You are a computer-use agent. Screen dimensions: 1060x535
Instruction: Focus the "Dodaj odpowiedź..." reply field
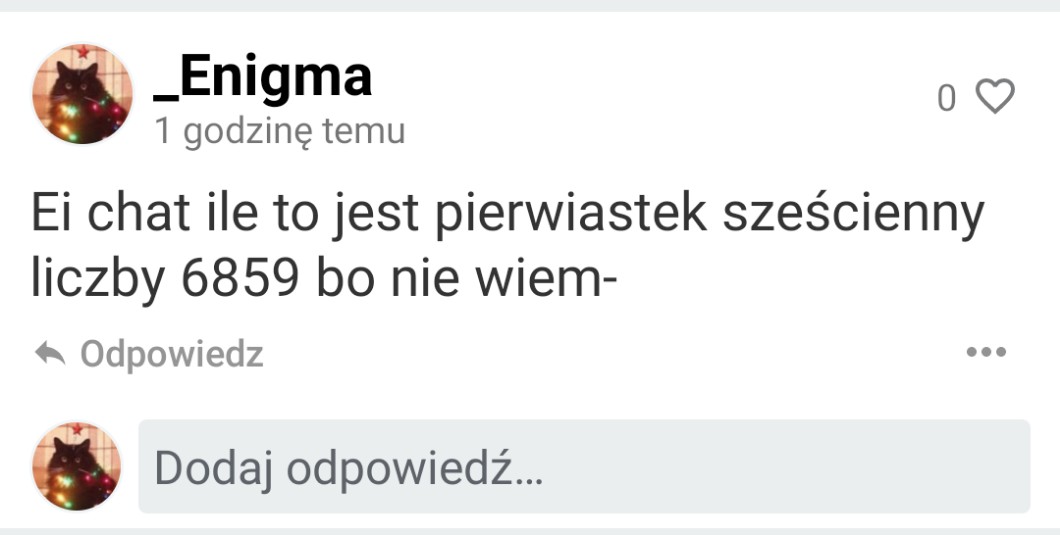[x=584, y=466]
